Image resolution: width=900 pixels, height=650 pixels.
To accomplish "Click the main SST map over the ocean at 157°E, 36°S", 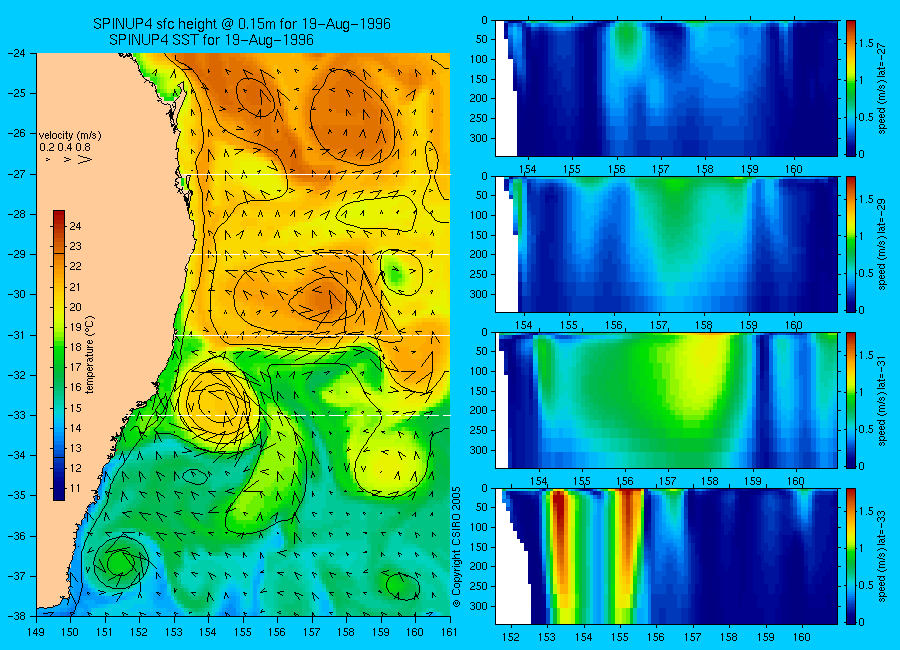I will click(312, 536).
